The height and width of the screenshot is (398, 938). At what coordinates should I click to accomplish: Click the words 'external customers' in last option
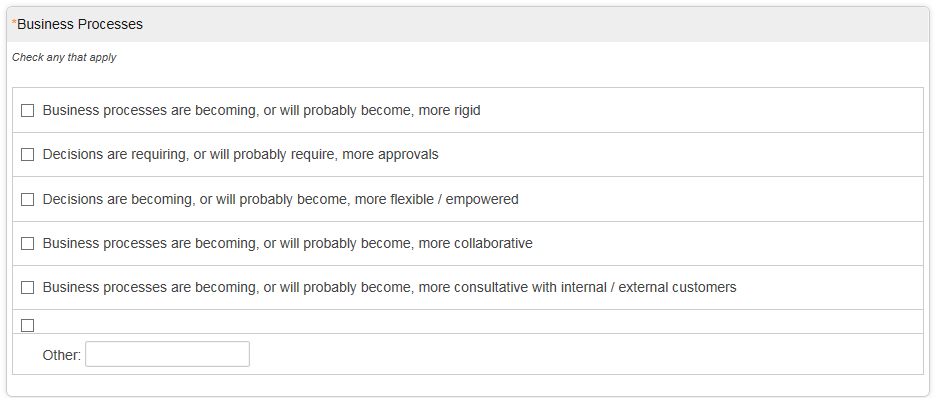point(677,287)
